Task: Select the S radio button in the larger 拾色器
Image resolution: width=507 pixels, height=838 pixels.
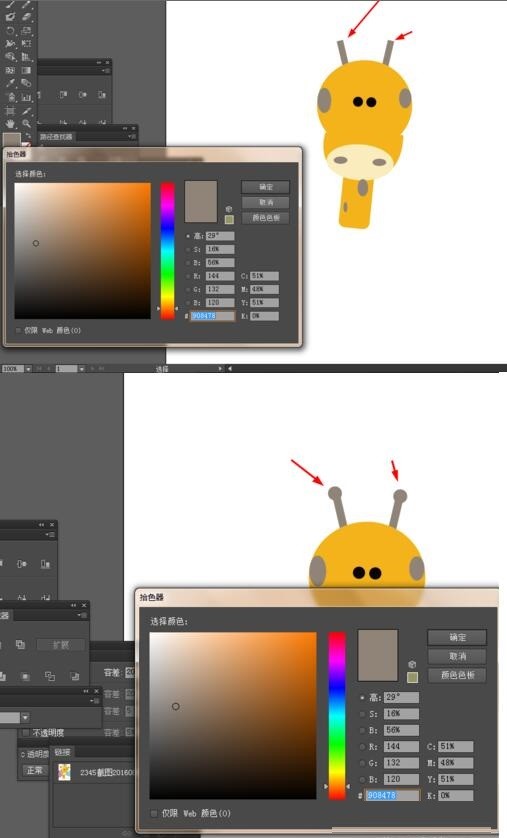Action: tap(363, 714)
